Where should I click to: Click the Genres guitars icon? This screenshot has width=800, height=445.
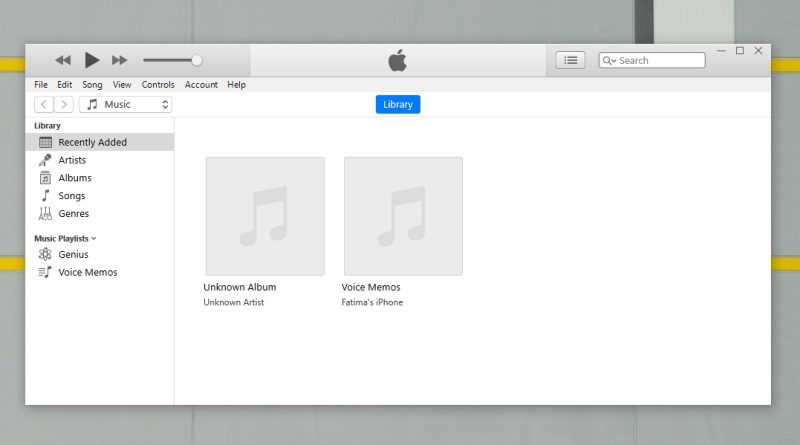point(45,214)
